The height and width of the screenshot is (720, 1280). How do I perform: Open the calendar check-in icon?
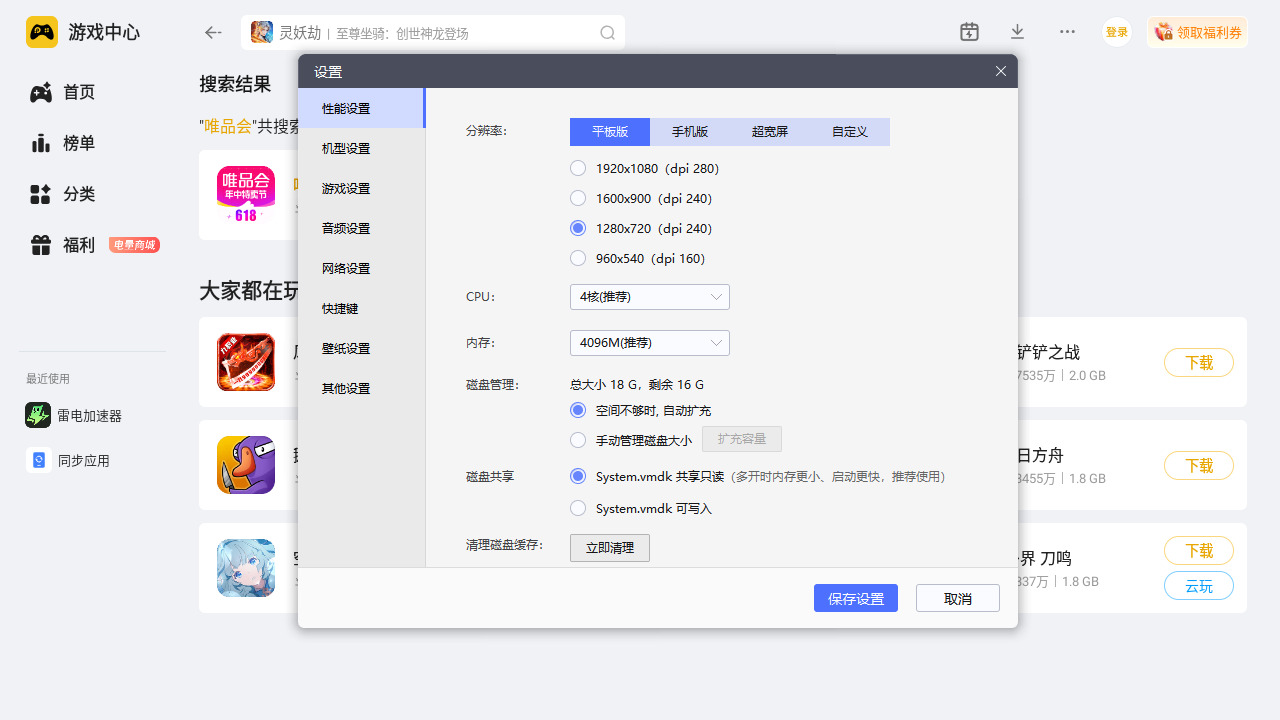click(969, 32)
